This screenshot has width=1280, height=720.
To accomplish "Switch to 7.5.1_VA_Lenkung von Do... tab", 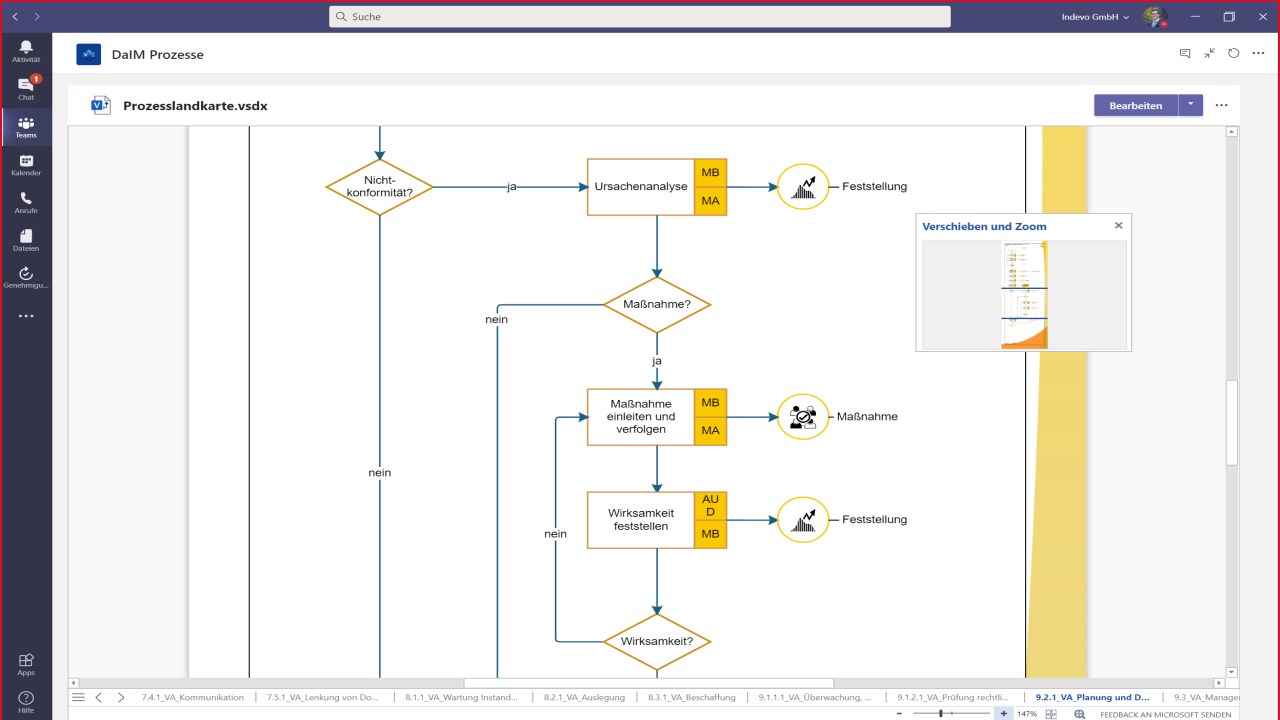I will (x=323, y=697).
